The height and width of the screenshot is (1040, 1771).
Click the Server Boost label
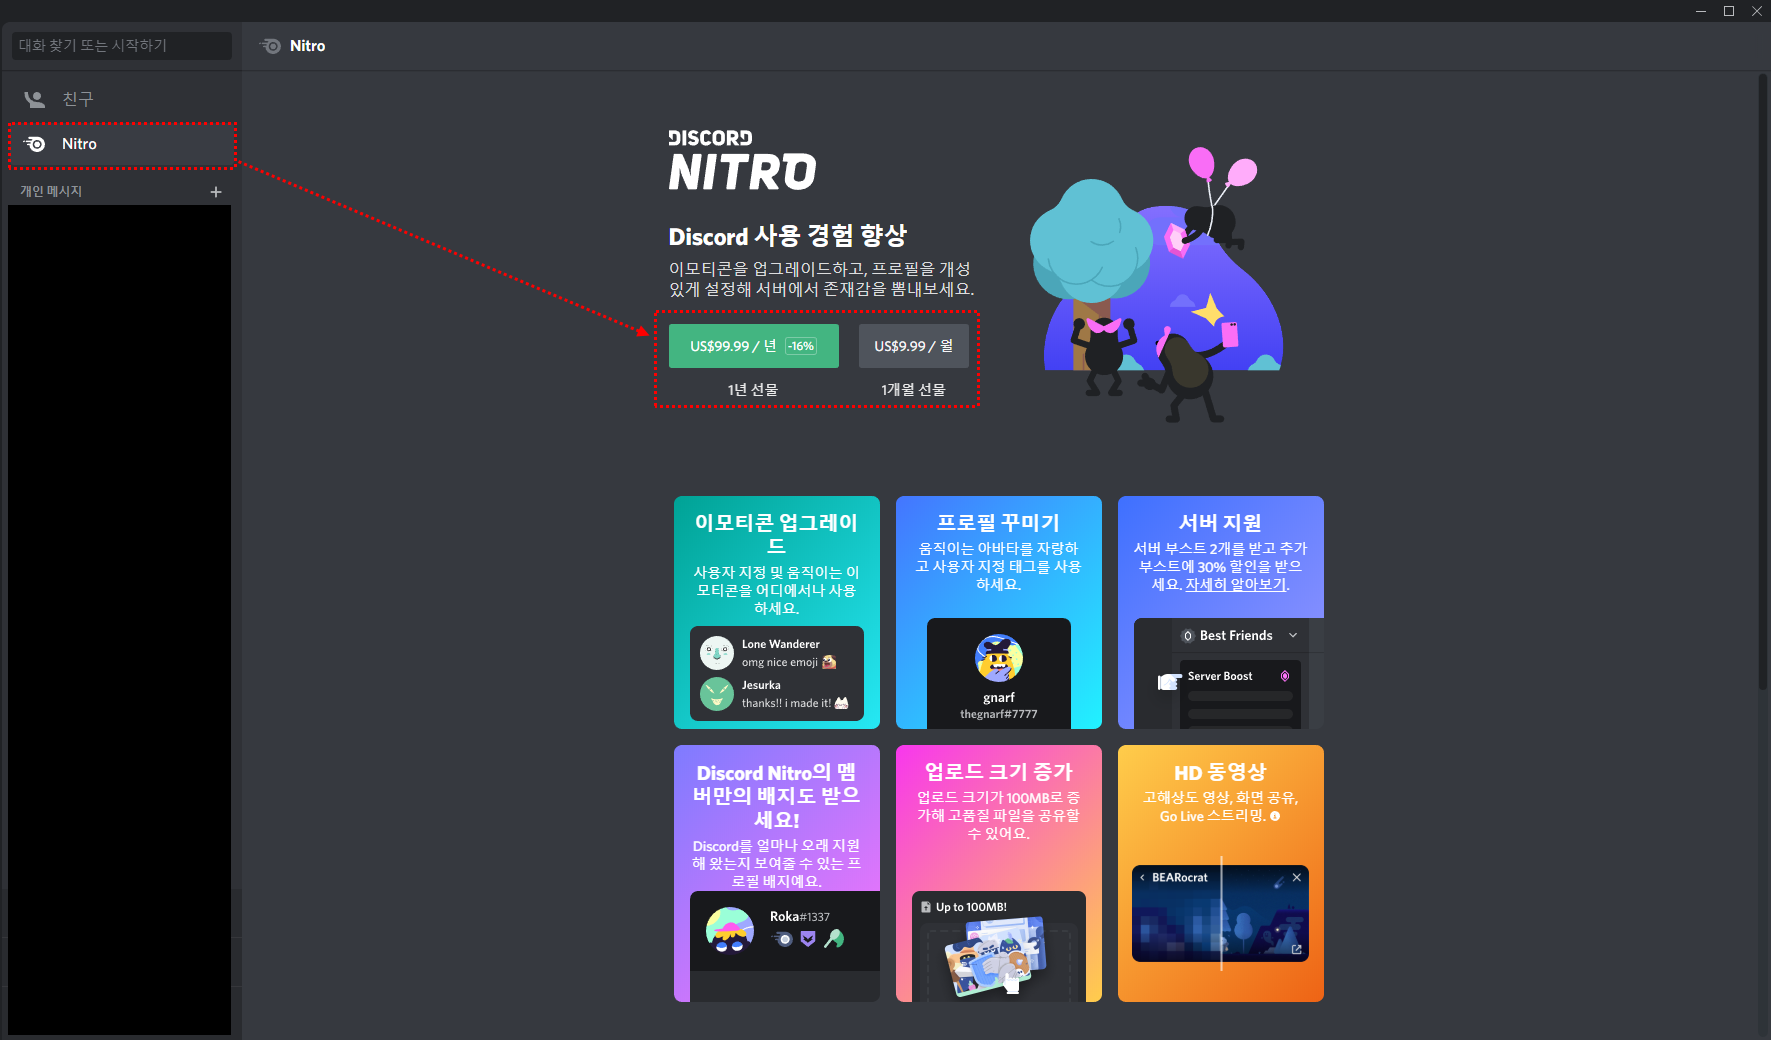click(x=1220, y=676)
